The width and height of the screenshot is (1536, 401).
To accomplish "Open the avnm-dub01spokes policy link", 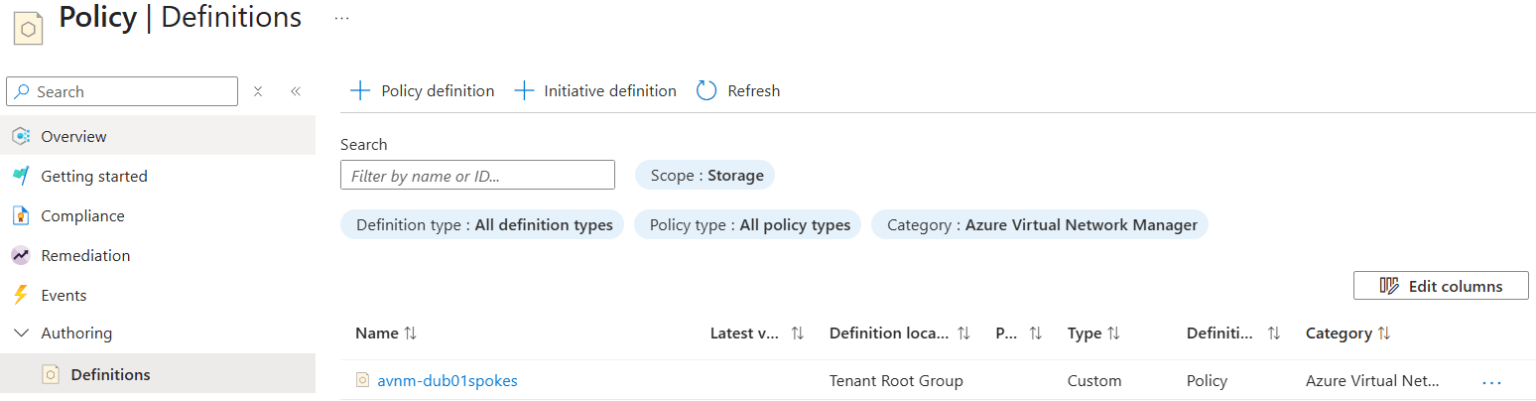I will pyautogui.click(x=447, y=381).
